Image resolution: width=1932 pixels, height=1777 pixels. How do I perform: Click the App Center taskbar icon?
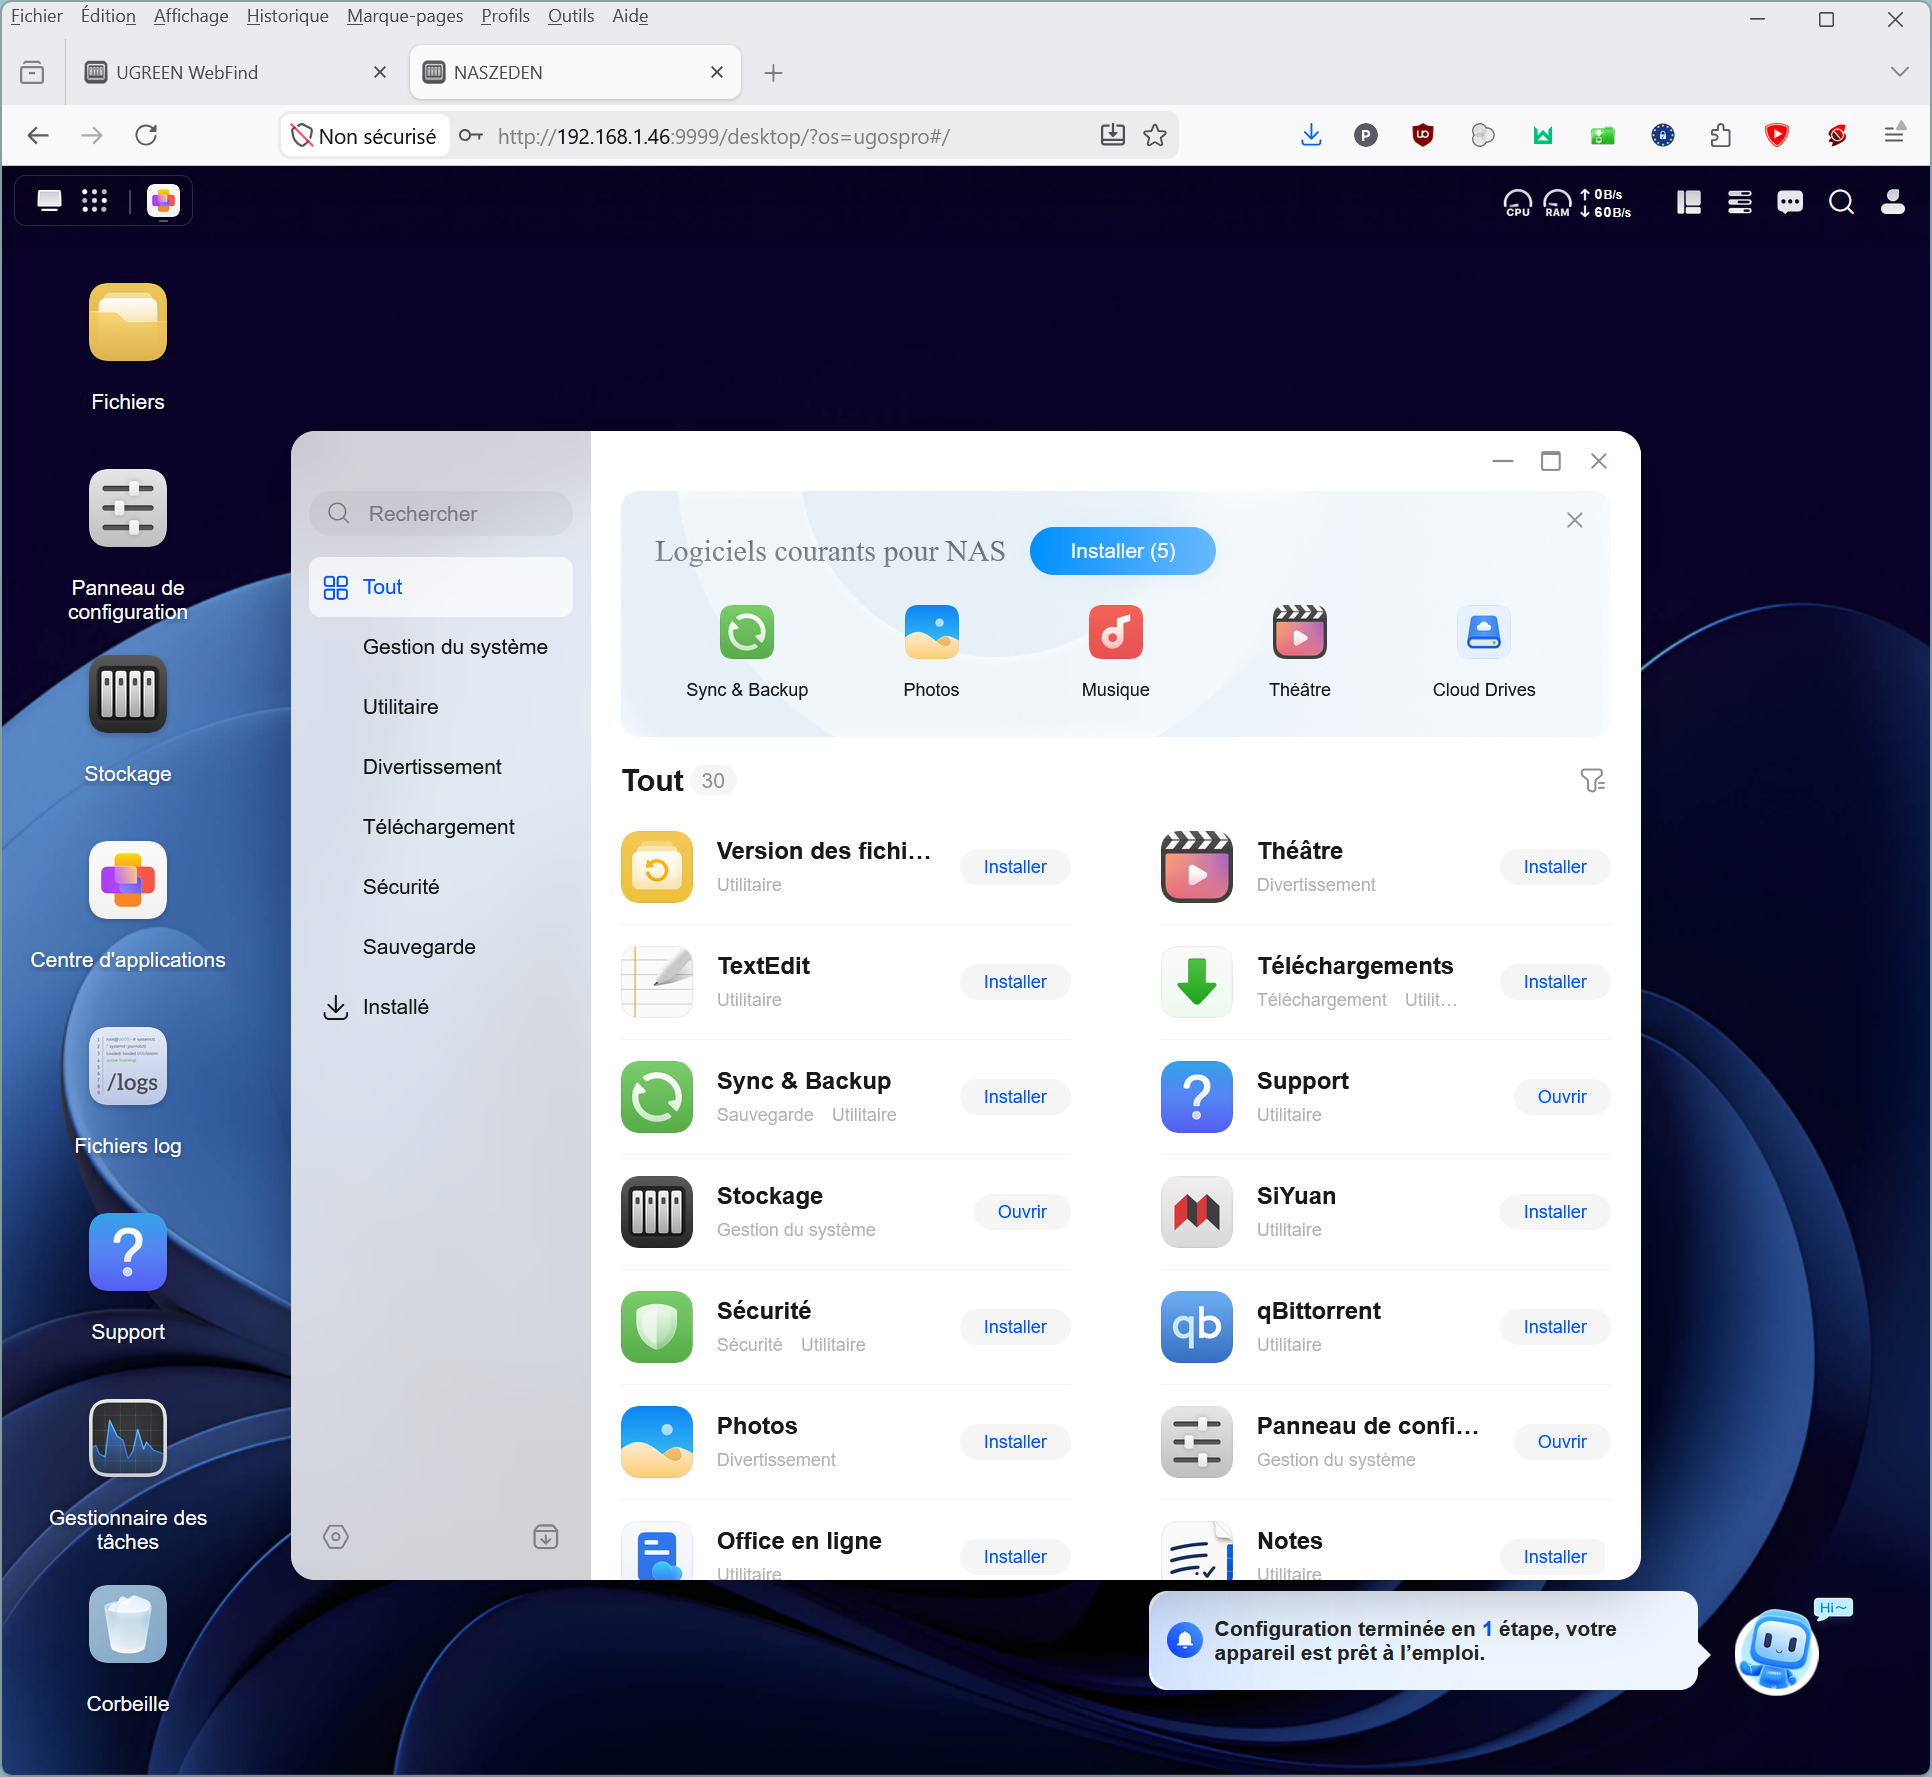click(163, 201)
